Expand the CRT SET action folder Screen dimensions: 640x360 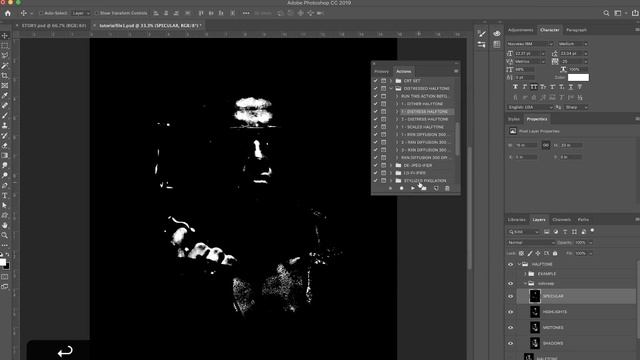point(391,81)
